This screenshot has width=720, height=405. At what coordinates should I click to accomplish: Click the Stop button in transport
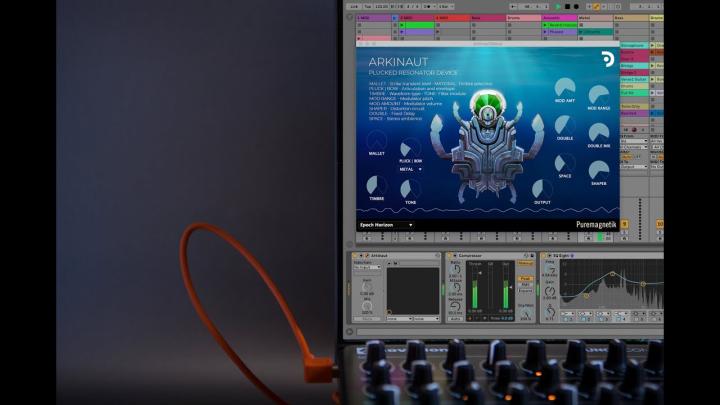click(567, 7)
